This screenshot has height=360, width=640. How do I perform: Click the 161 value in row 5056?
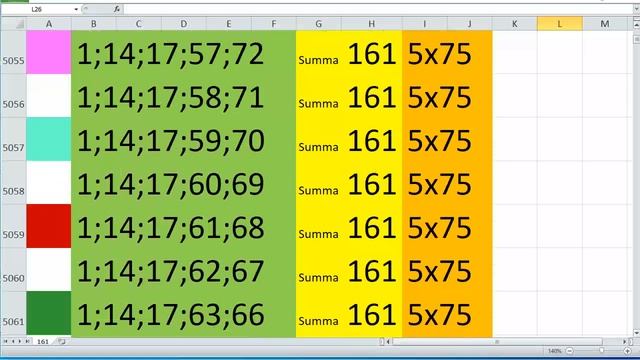point(371,96)
